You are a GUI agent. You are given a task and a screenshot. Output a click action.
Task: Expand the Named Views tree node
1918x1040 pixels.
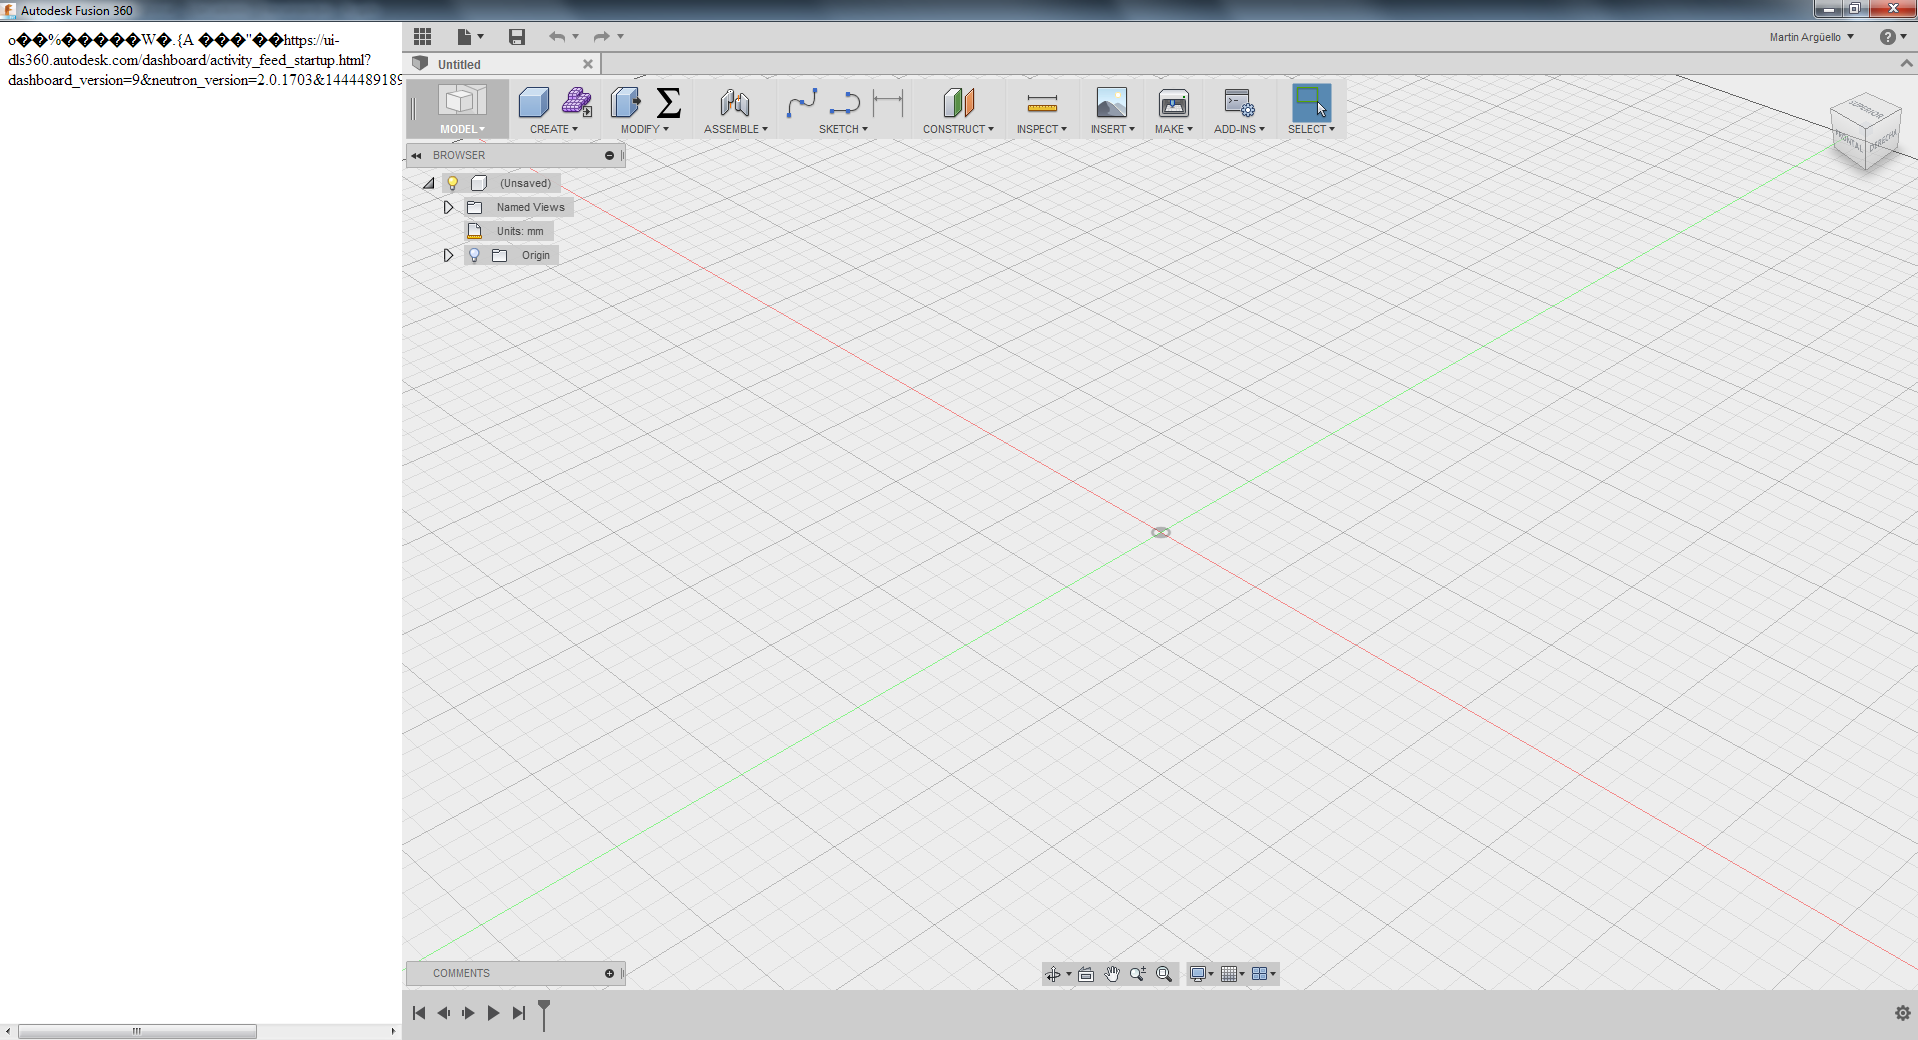(x=448, y=207)
